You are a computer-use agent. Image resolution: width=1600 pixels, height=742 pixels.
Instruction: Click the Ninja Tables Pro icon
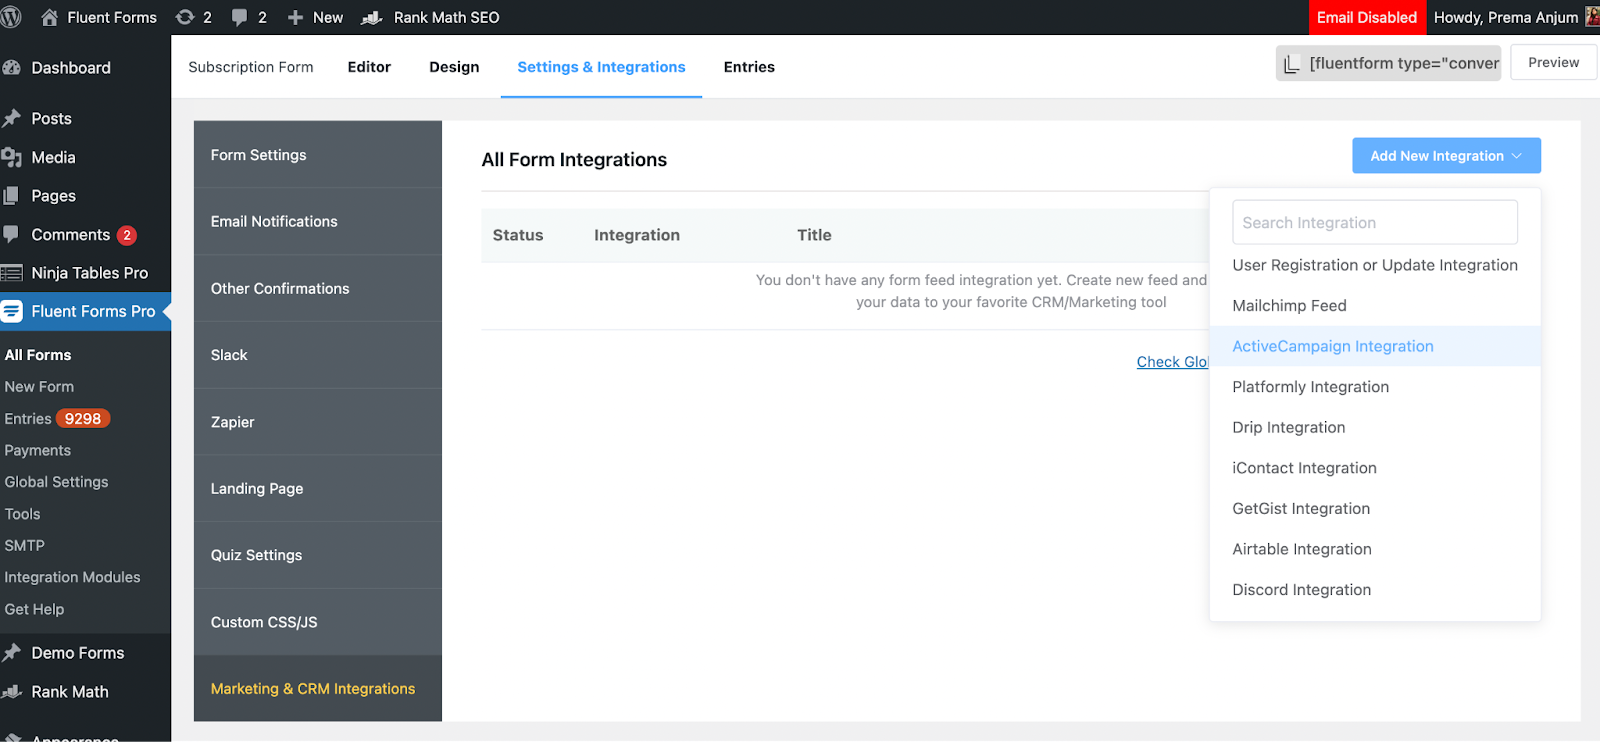click(12, 273)
